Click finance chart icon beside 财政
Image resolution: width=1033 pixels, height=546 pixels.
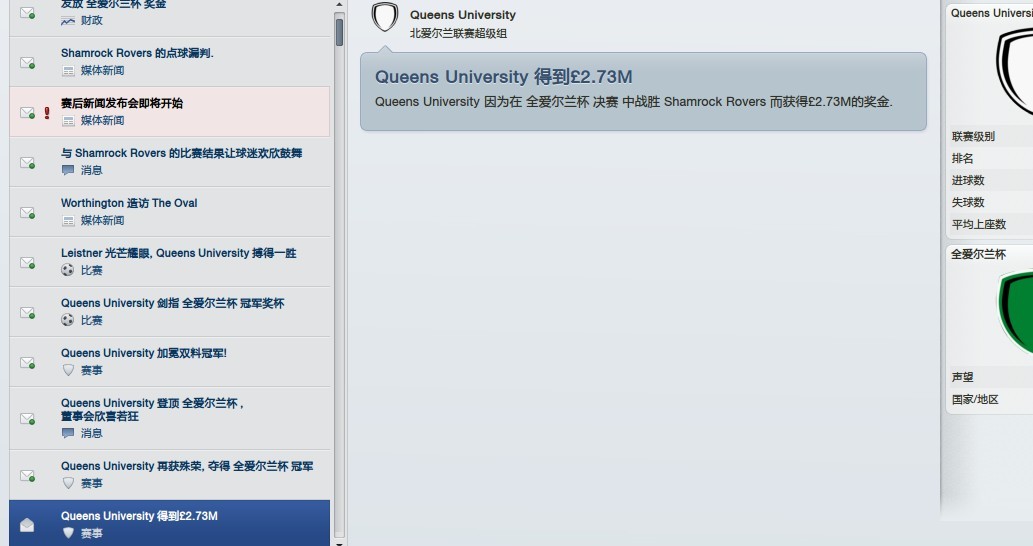coord(68,20)
